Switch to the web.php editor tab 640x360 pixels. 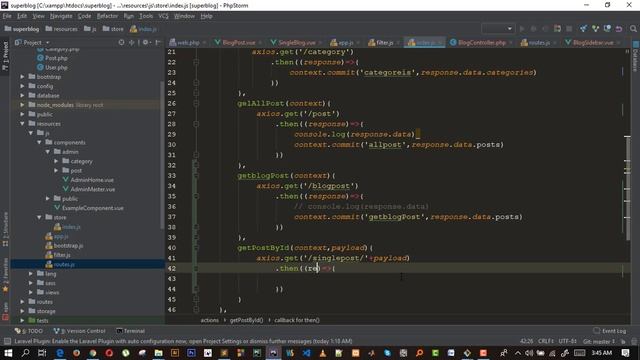(x=188, y=42)
